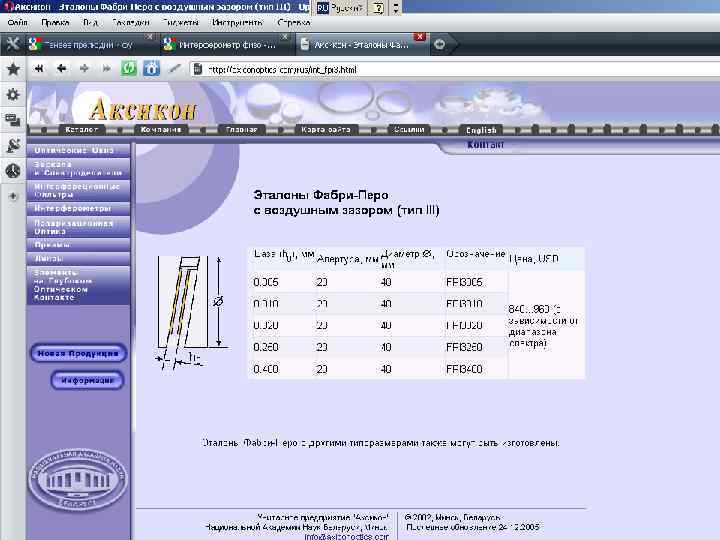
Task: Click the rewind navigation button
Action: pos(39,69)
